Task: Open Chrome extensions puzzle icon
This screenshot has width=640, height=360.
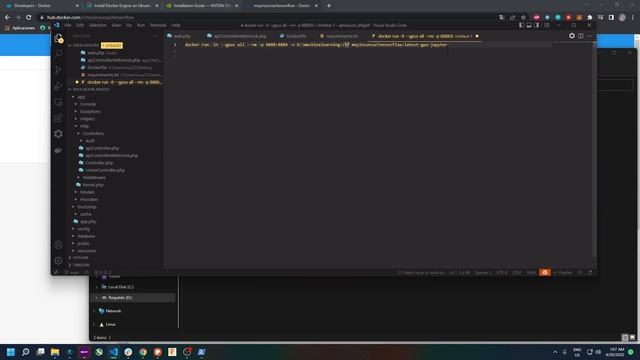Action: (590, 17)
